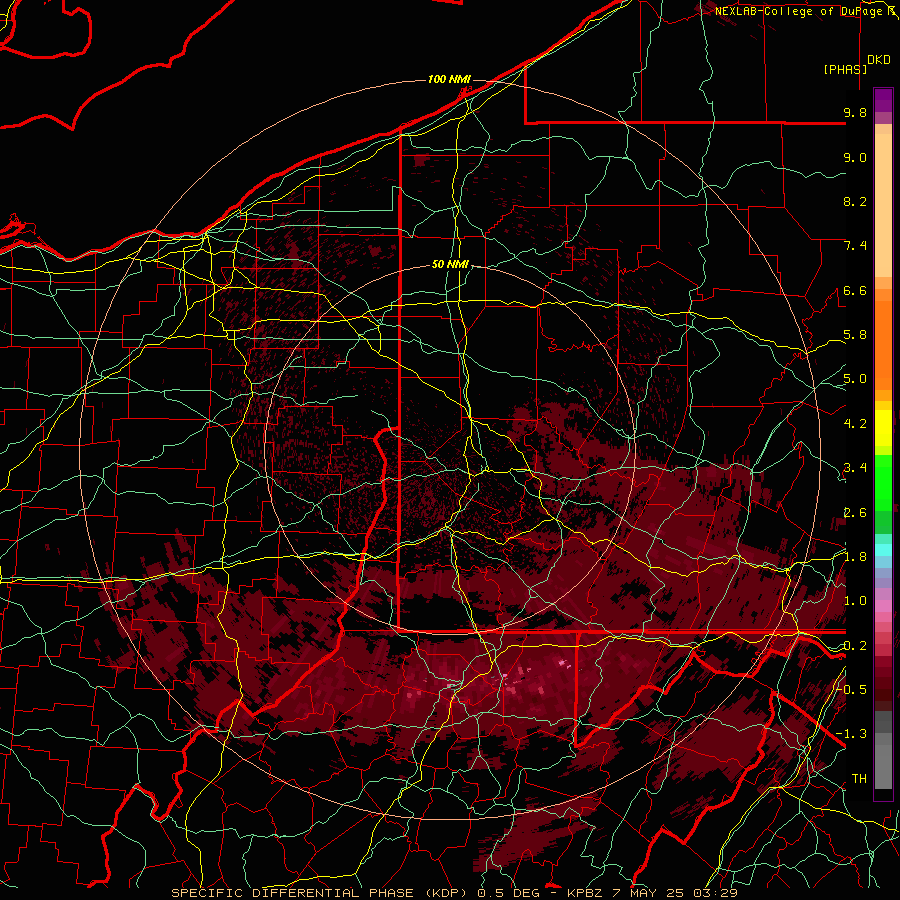Click the bright green segment of the color bar
Viewport: 900px width, 900px height.
pyautogui.click(x=883, y=485)
